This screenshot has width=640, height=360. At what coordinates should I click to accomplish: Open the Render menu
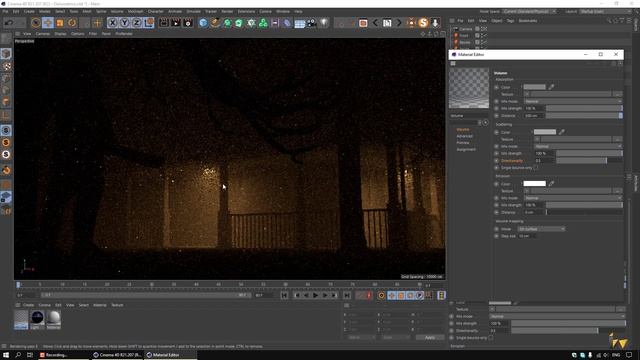click(227, 11)
